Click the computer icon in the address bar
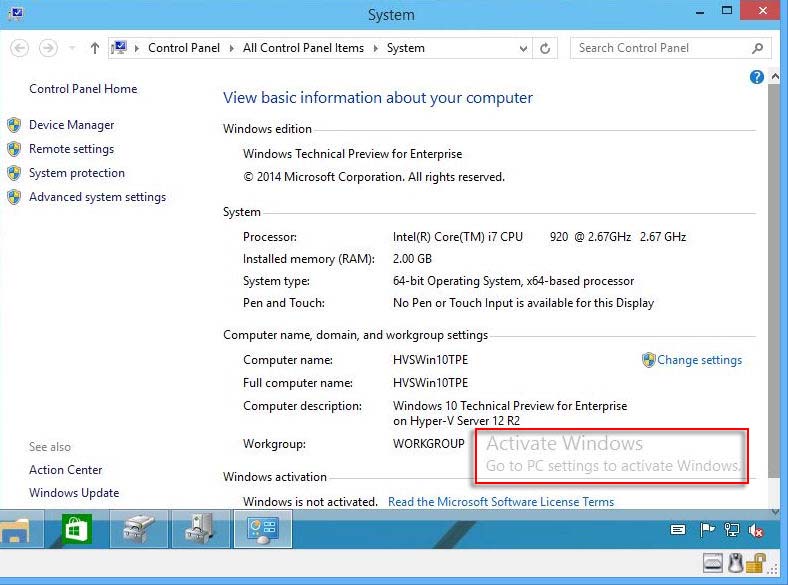The image size is (788, 585). click(119, 48)
